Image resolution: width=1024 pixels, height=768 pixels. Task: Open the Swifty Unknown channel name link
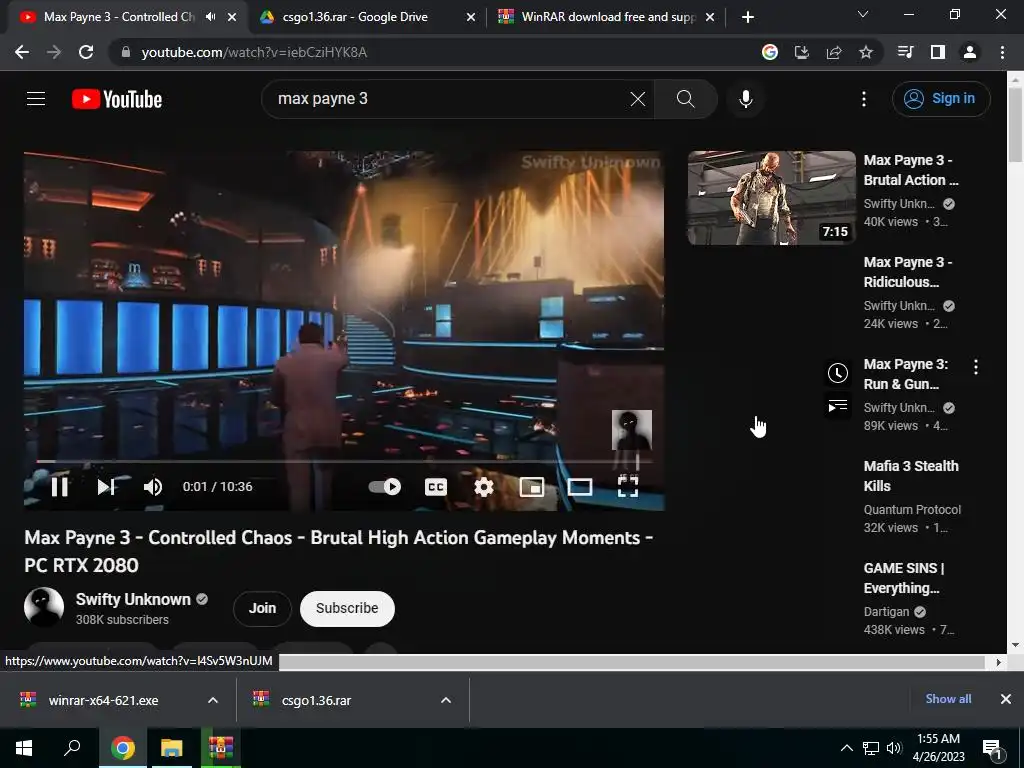[x=133, y=600]
